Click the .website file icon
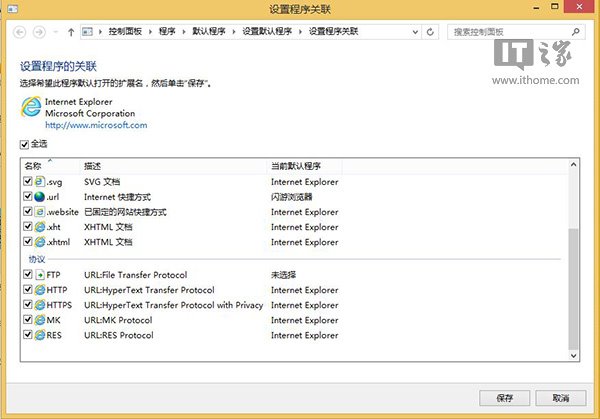The height and width of the screenshot is (419, 600). coord(40,212)
